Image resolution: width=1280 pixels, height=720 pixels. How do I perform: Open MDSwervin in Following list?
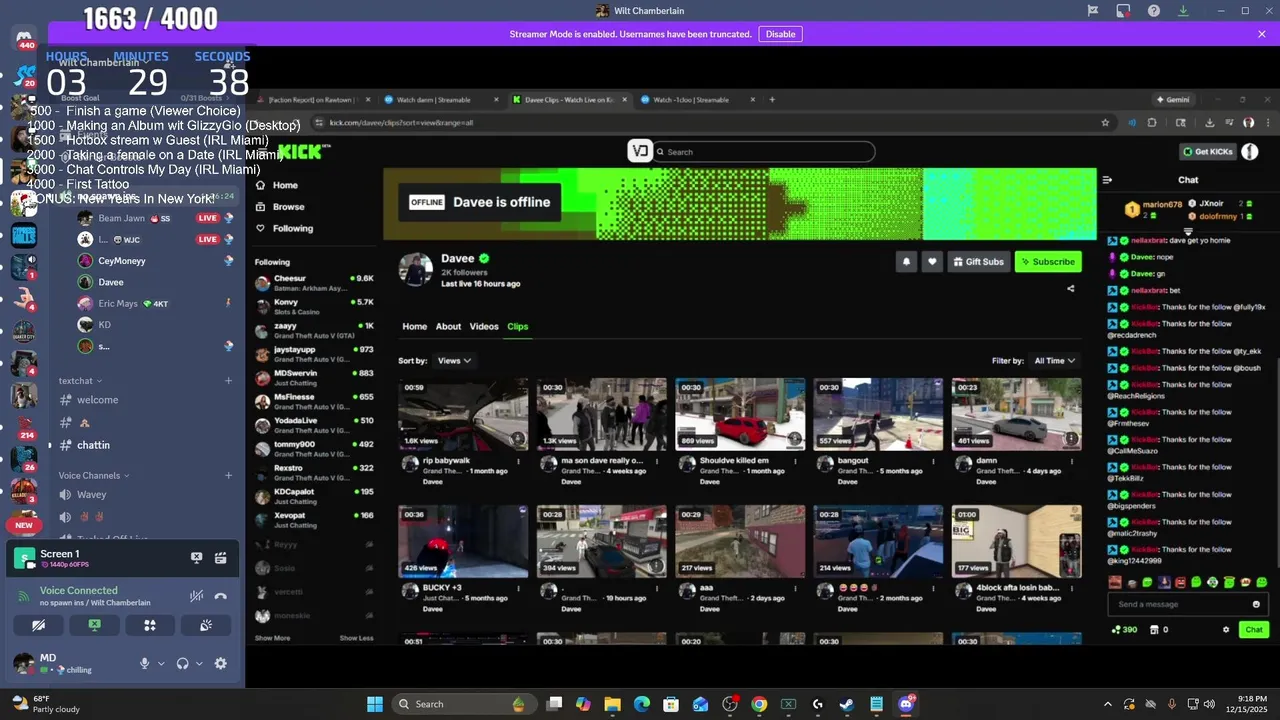coord(314,377)
